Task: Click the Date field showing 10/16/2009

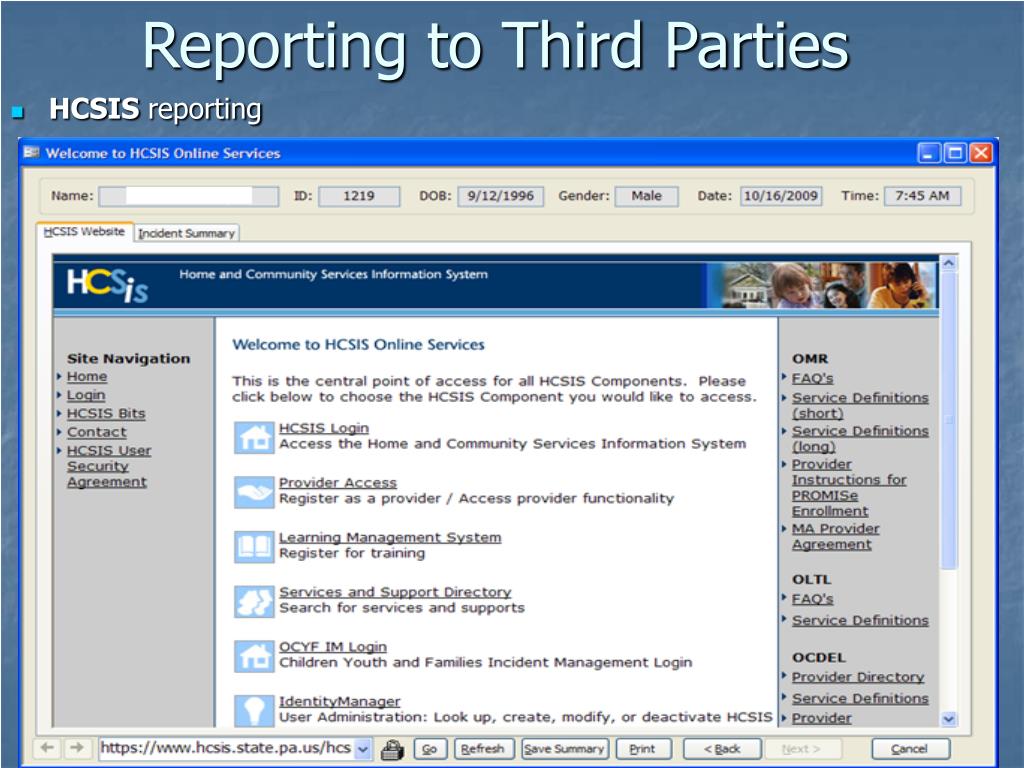Action: click(781, 196)
